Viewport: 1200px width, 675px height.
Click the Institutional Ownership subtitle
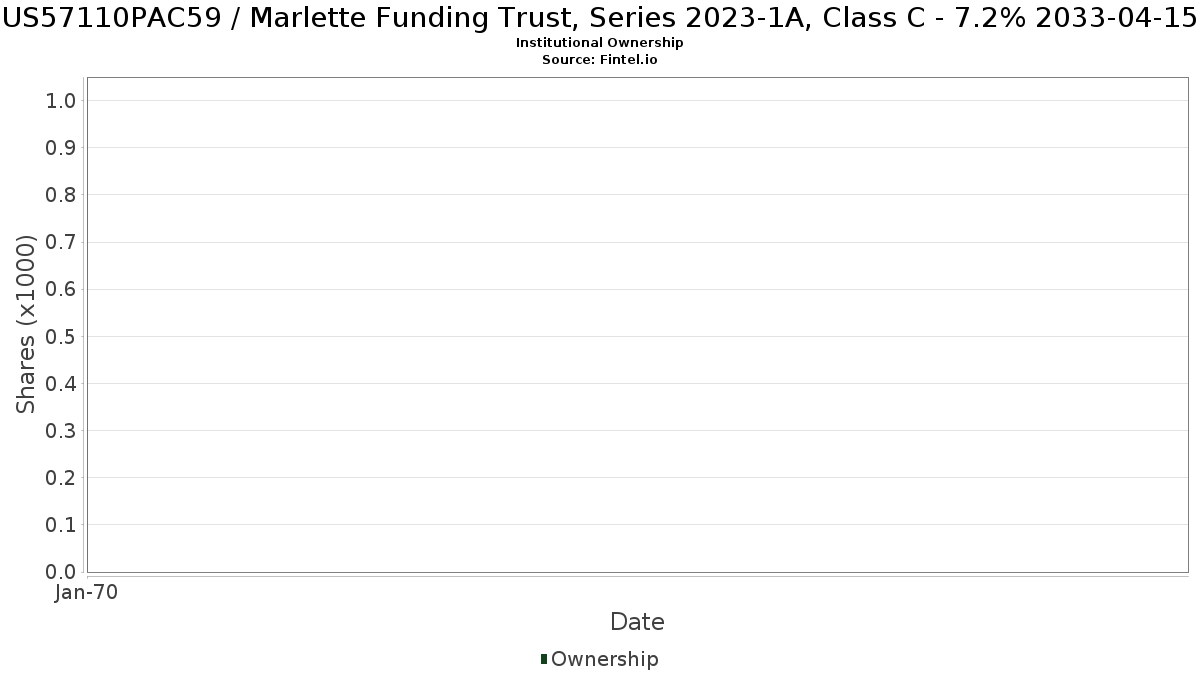(x=599, y=43)
